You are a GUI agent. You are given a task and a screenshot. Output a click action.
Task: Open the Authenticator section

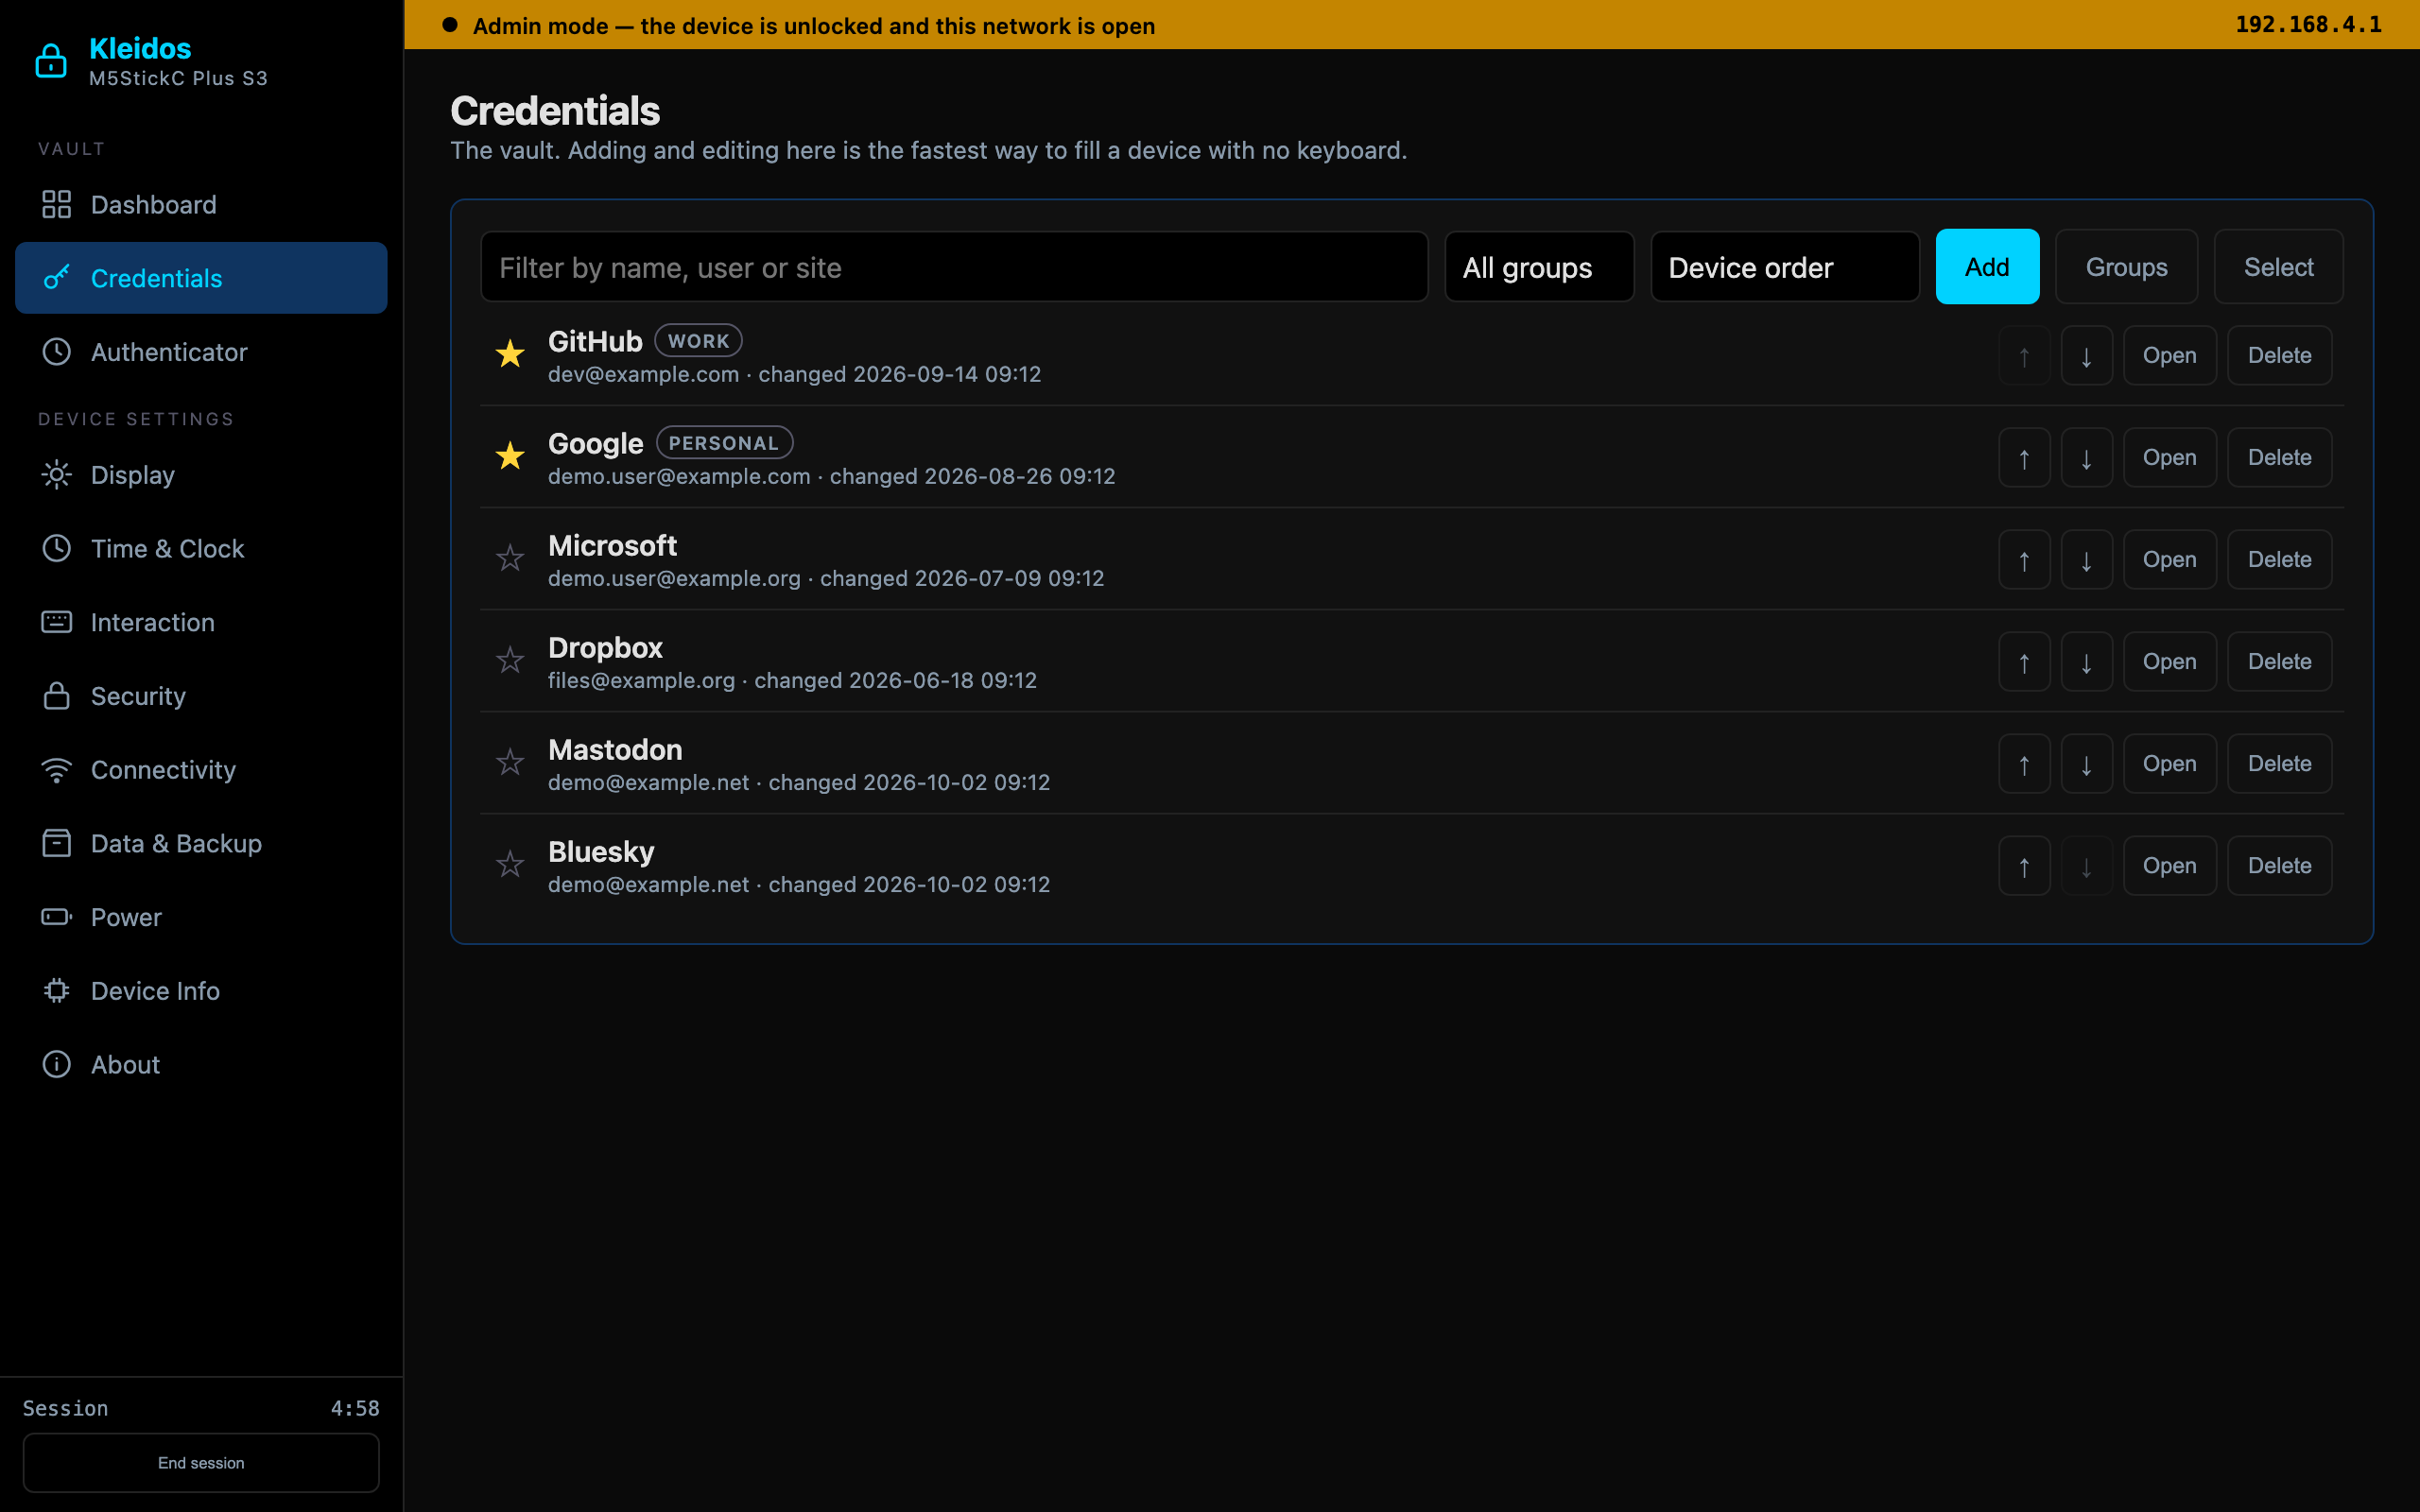(201, 352)
